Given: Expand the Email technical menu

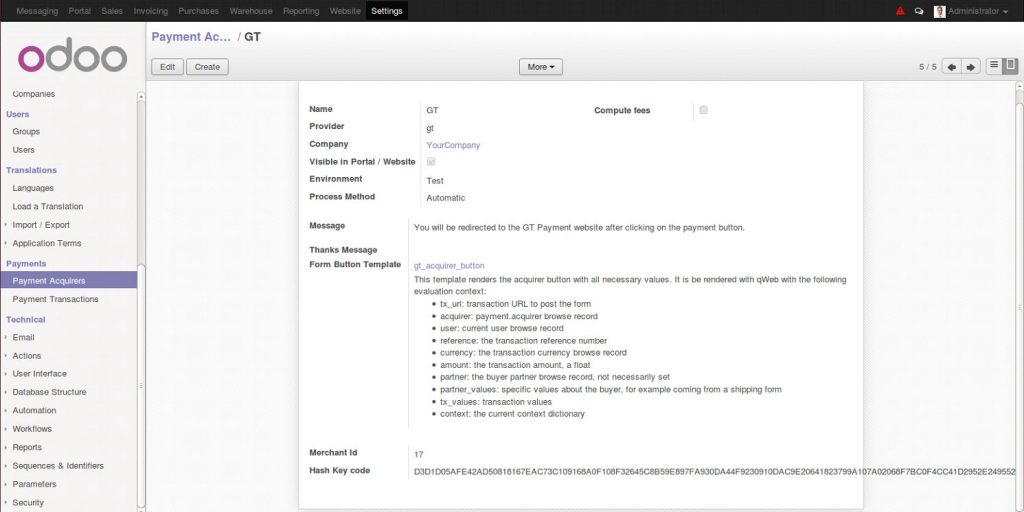Looking at the screenshot, I should pyautogui.click(x=23, y=337).
